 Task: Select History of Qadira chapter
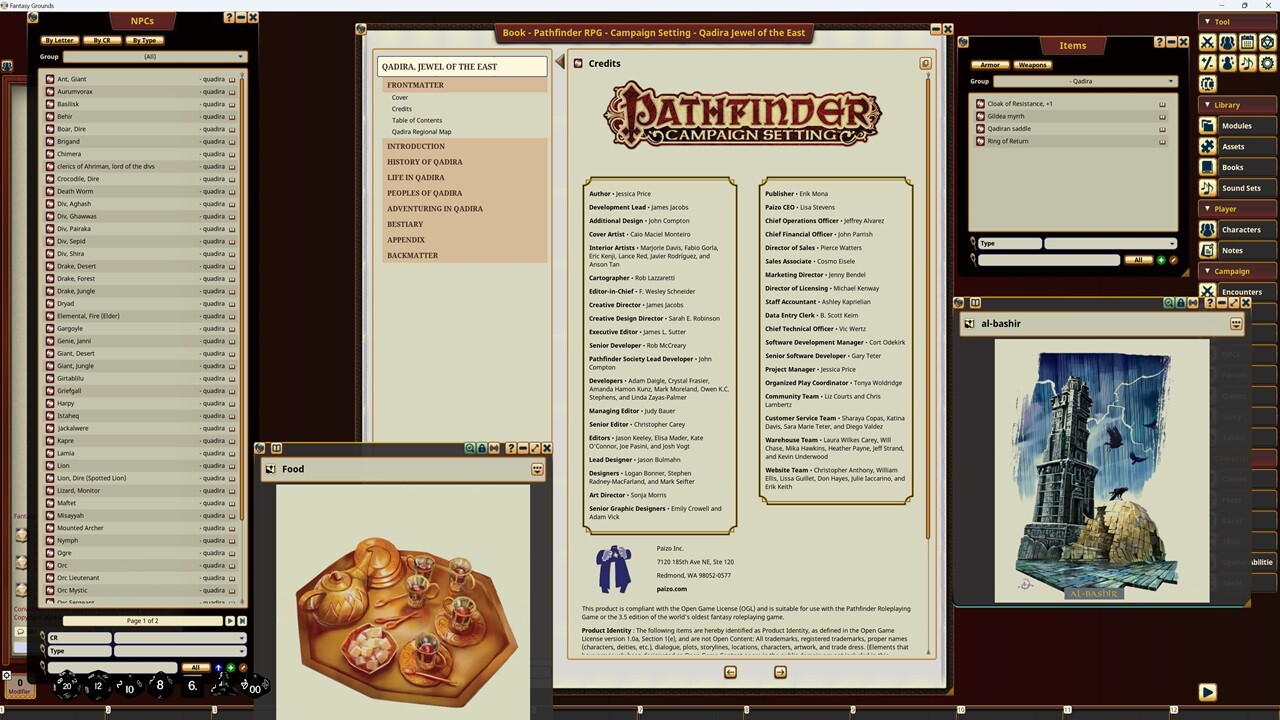pyautogui.click(x=424, y=162)
